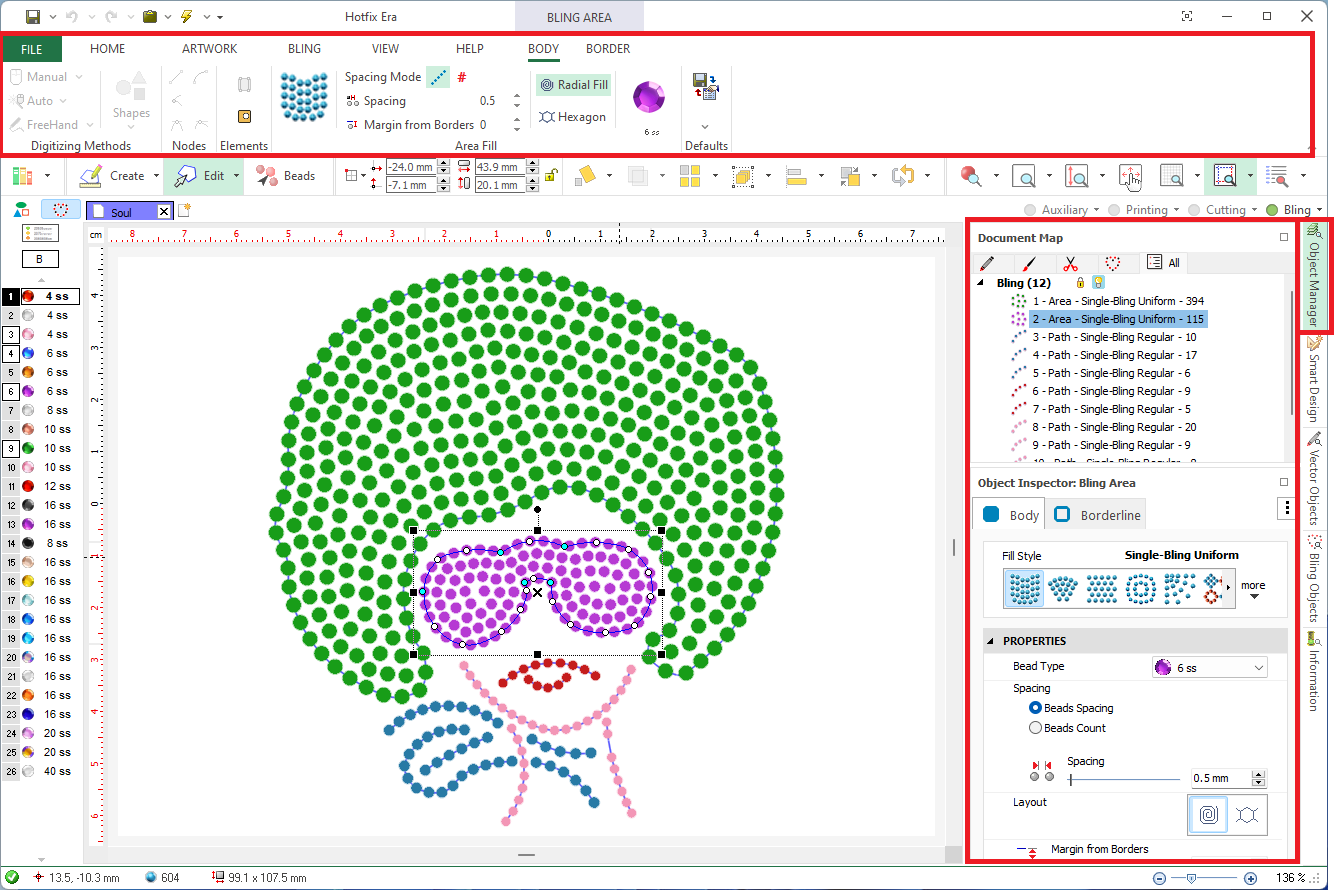Screen dimensions: 1334x894
Task: Click the red magnifier zoom tool
Action: coord(970,176)
